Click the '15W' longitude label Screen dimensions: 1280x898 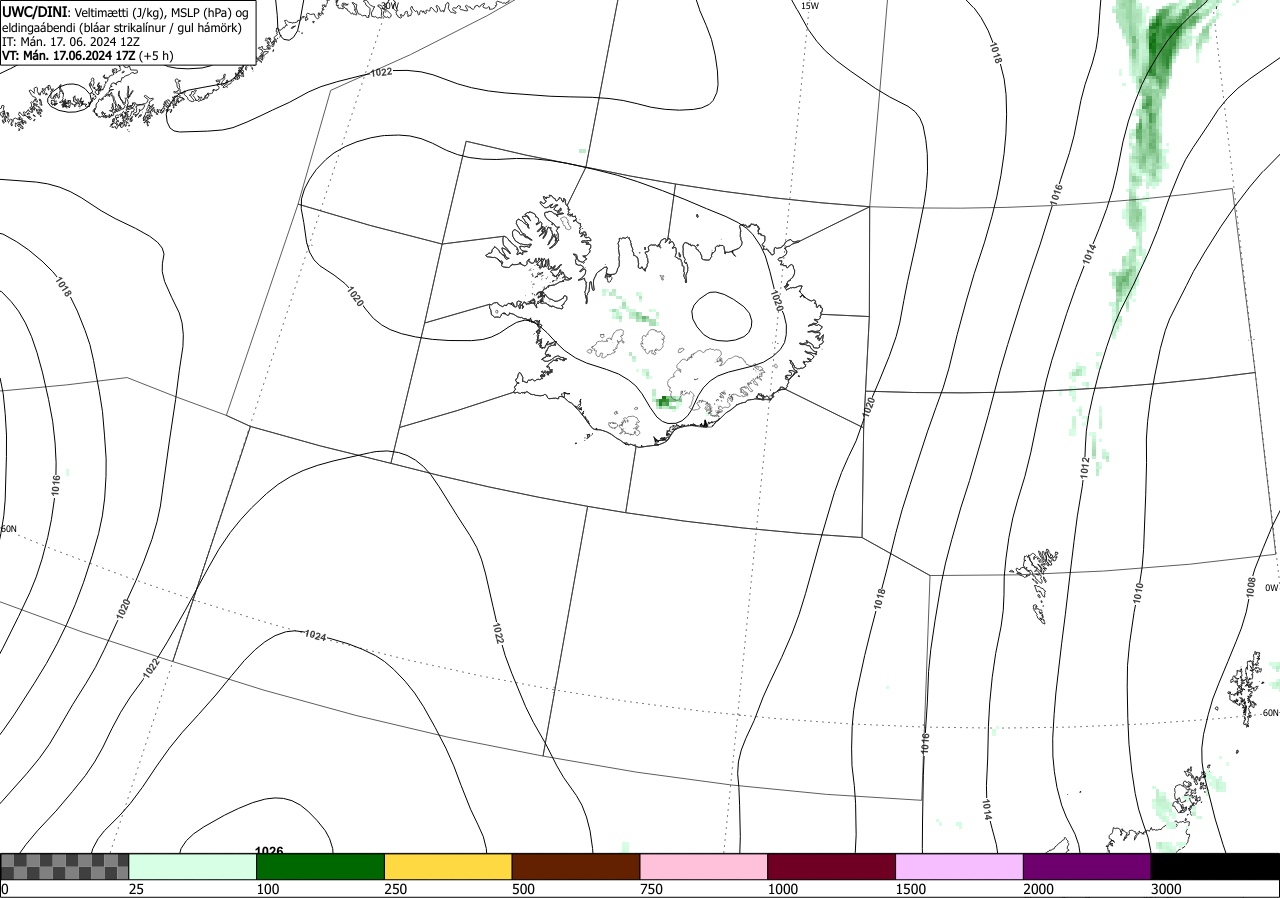[x=810, y=6]
